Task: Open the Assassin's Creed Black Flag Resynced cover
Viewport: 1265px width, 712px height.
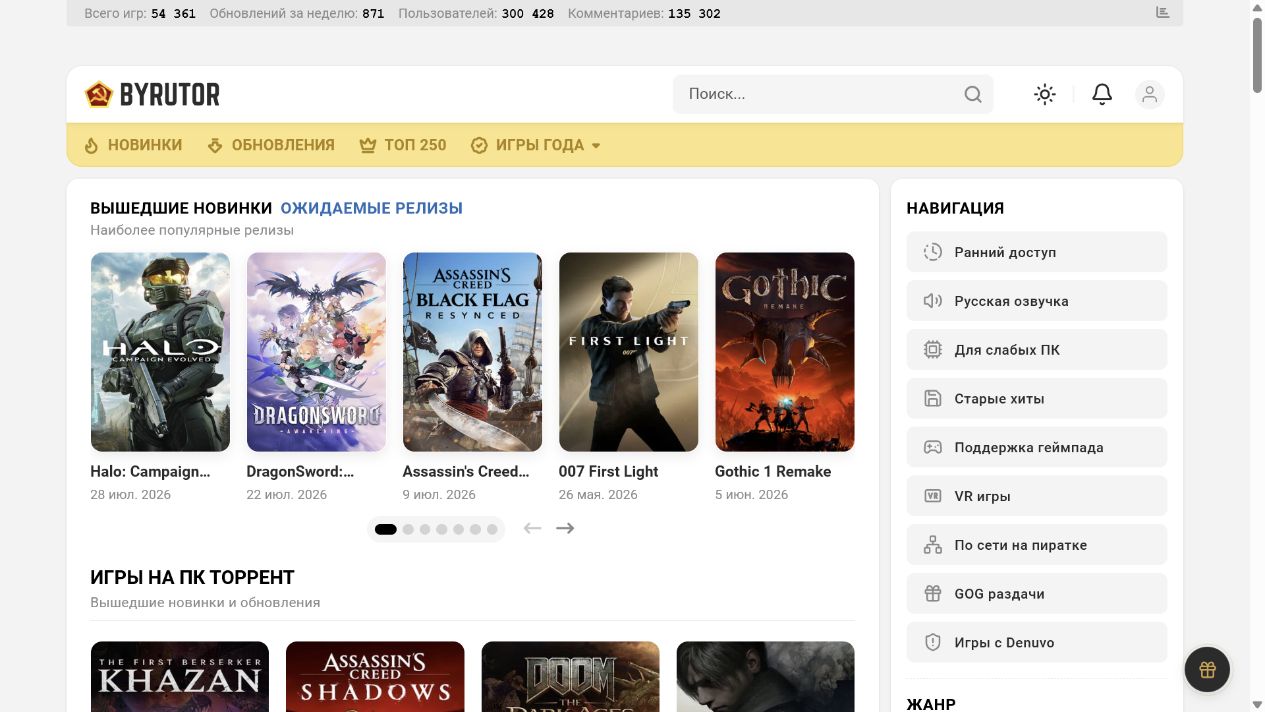Action: pyautogui.click(x=472, y=352)
